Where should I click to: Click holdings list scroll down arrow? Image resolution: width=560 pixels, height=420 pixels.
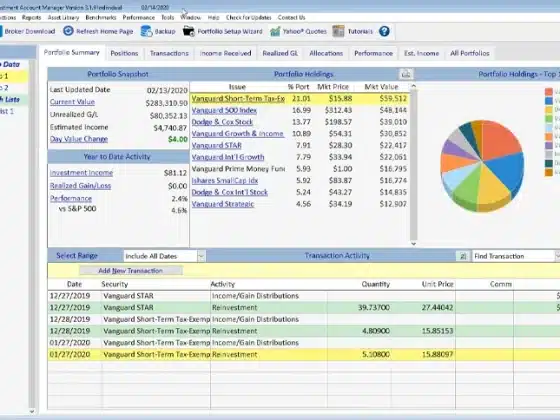click(x=413, y=244)
